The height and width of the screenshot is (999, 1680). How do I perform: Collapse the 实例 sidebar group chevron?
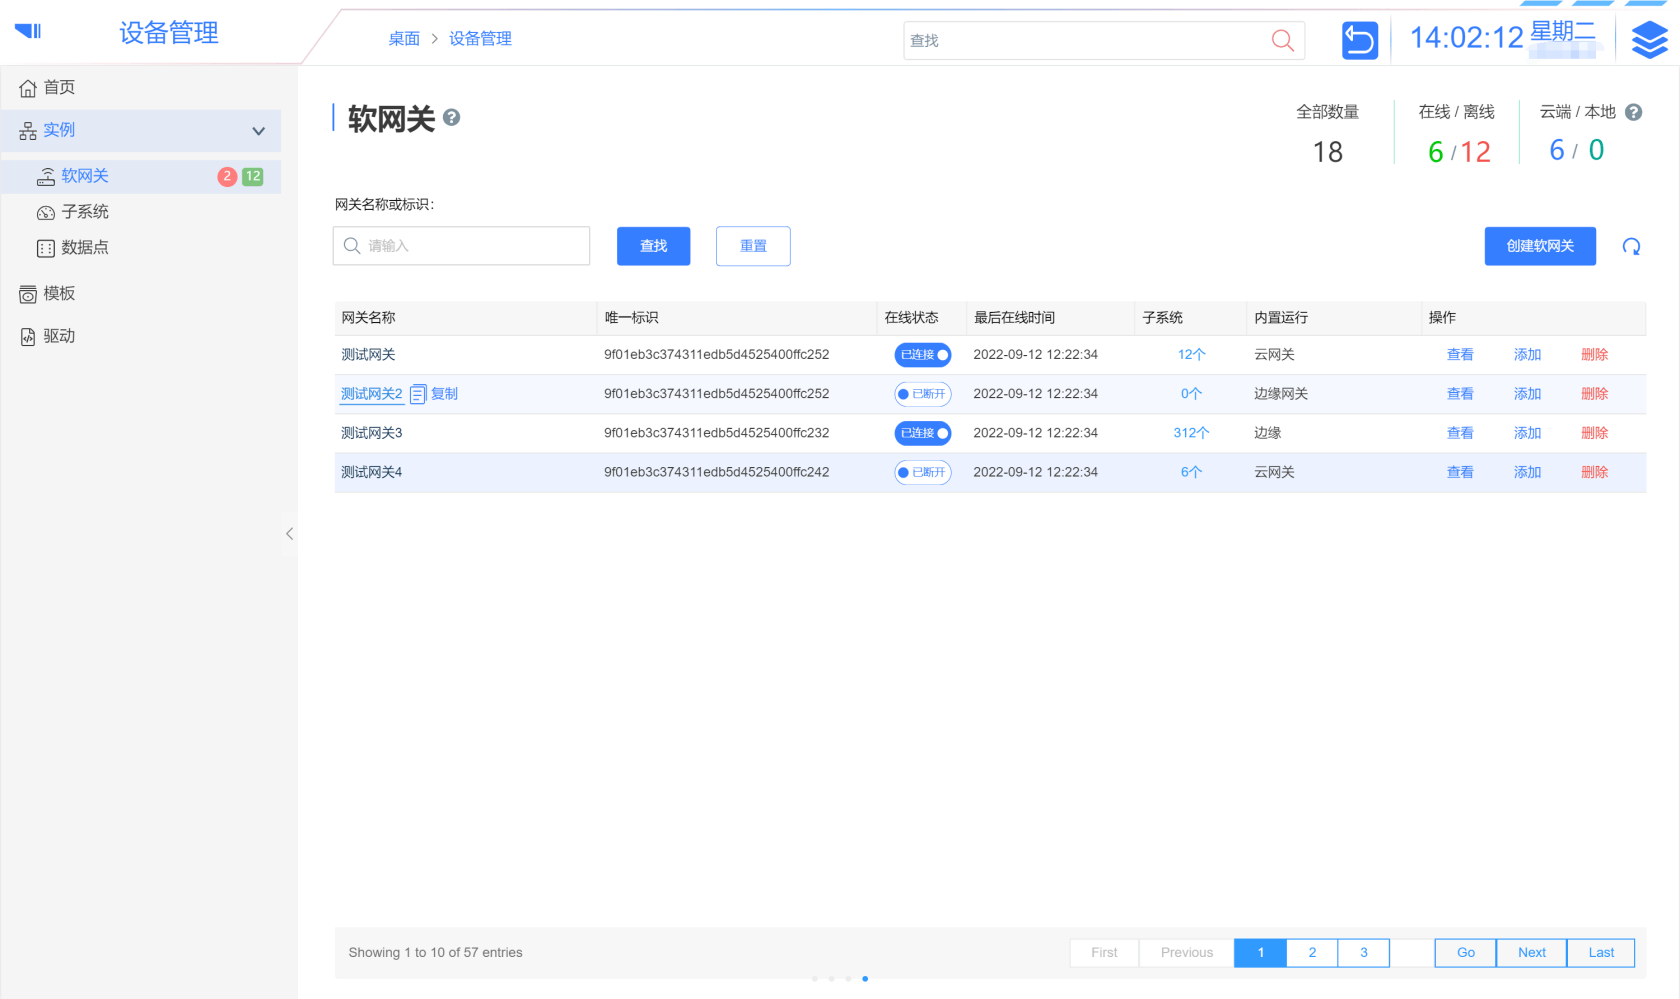(258, 131)
